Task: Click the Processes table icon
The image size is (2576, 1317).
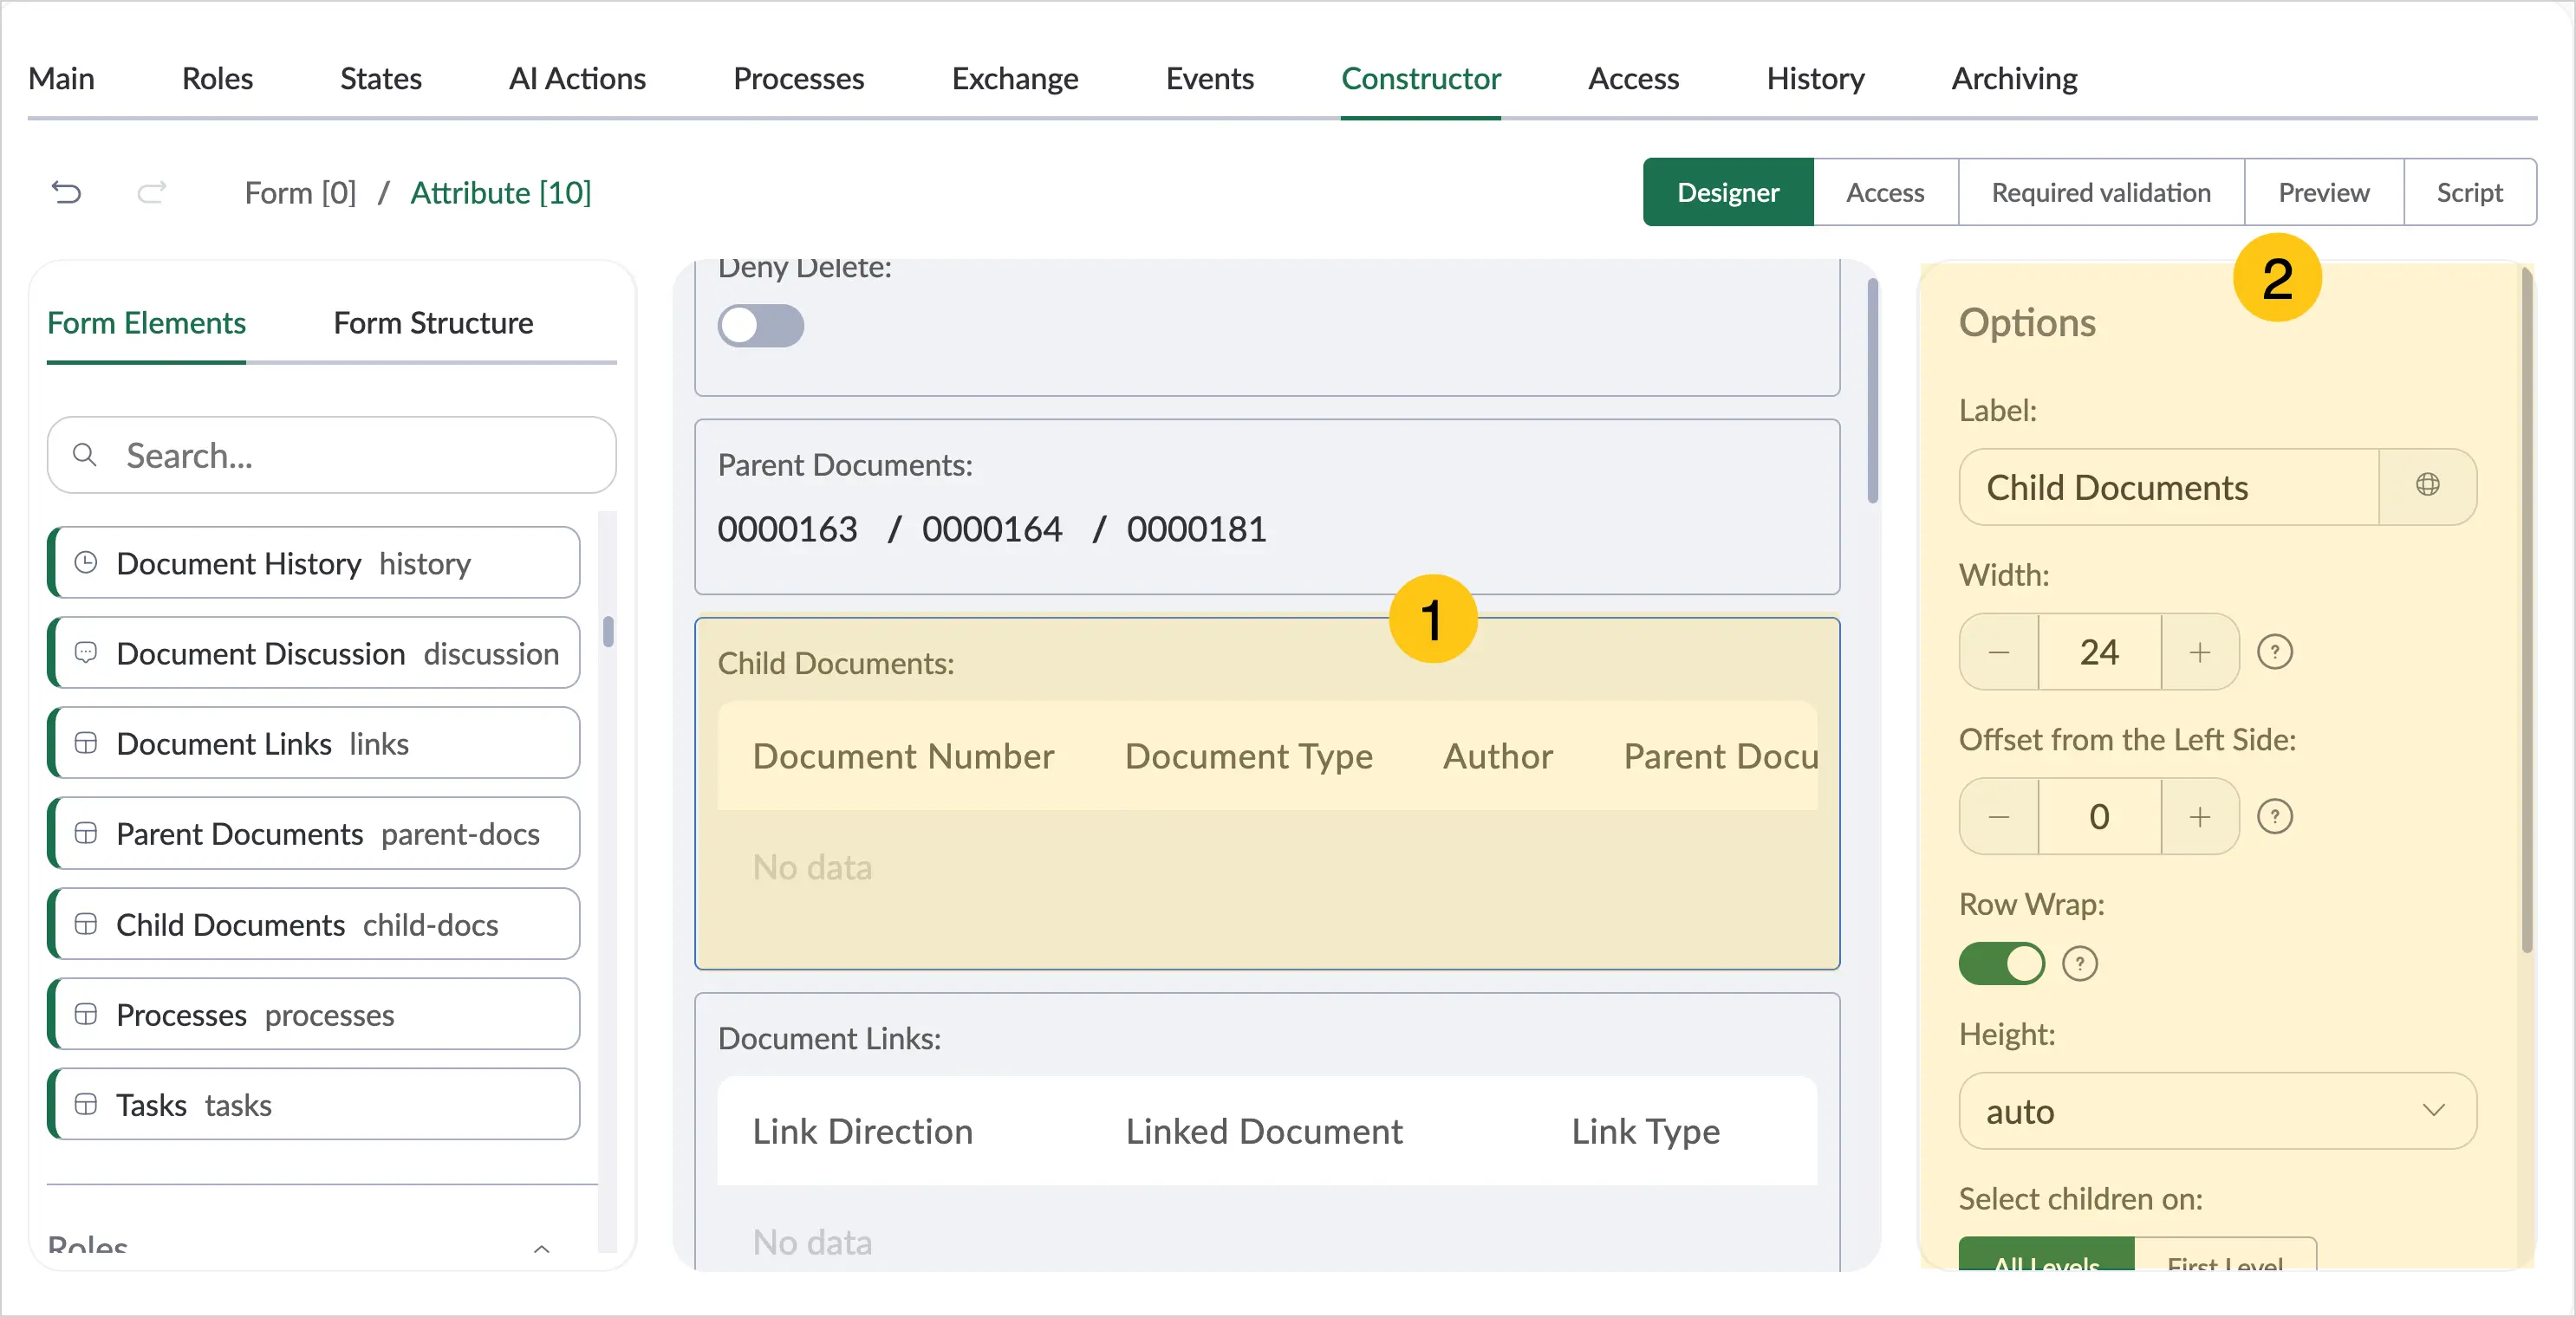Action: (x=86, y=1014)
